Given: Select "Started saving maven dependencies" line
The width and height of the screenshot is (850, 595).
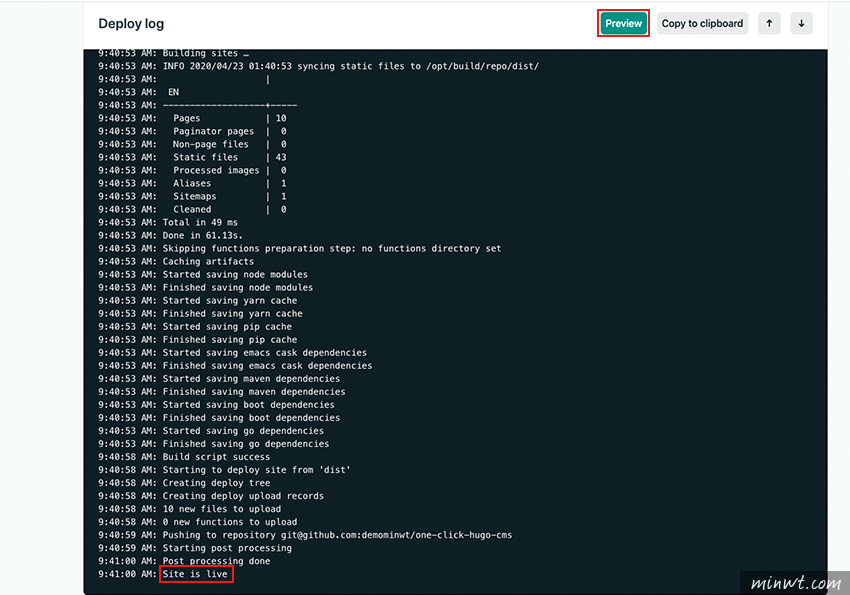Looking at the screenshot, I should (219, 379).
